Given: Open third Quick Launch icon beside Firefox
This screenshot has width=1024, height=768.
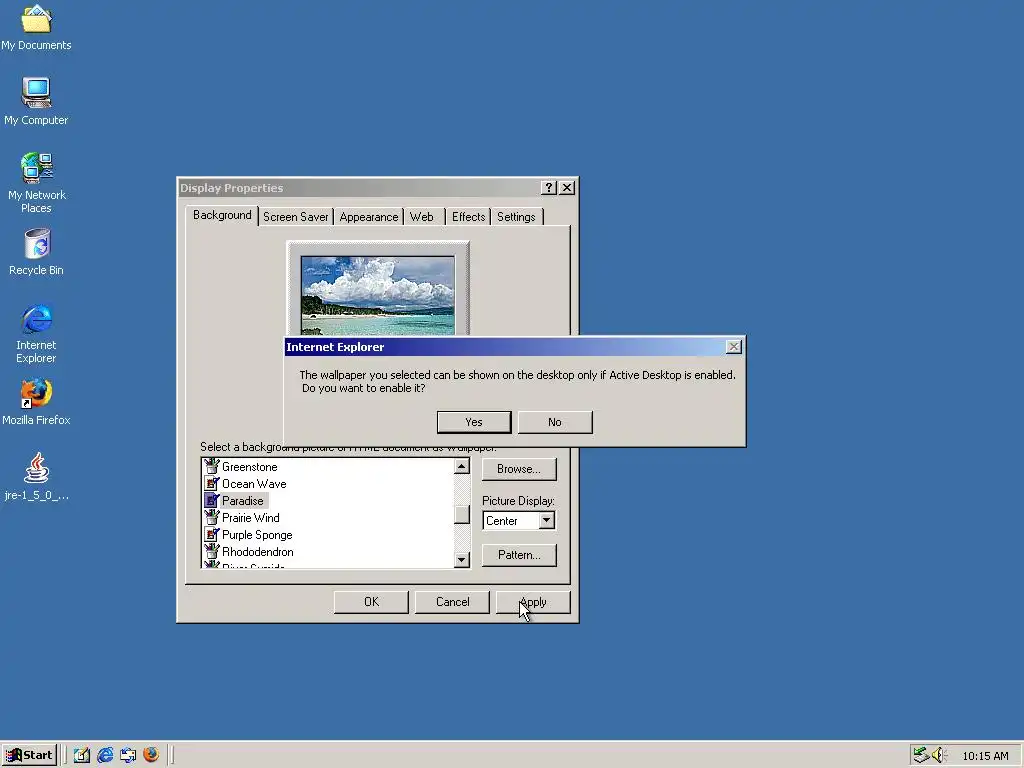Looking at the screenshot, I should tap(128, 755).
